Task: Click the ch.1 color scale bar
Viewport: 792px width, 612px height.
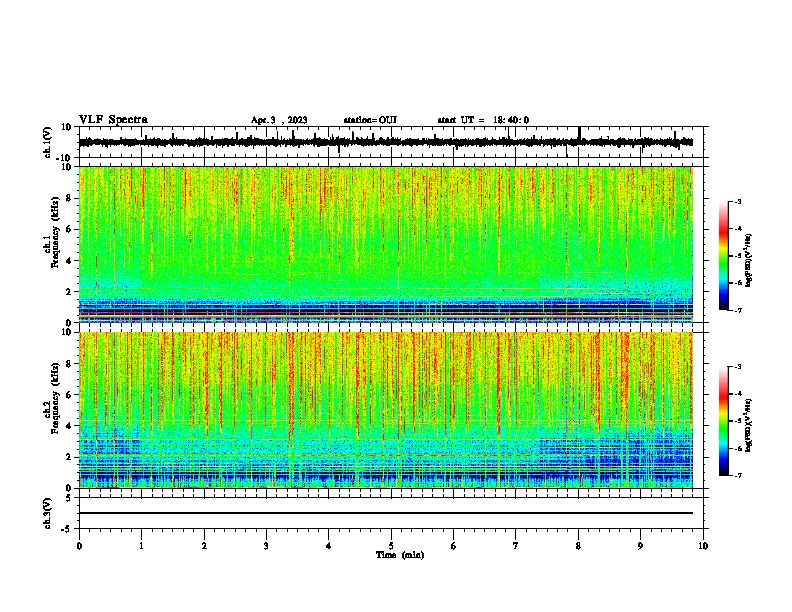Action: coord(723,256)
